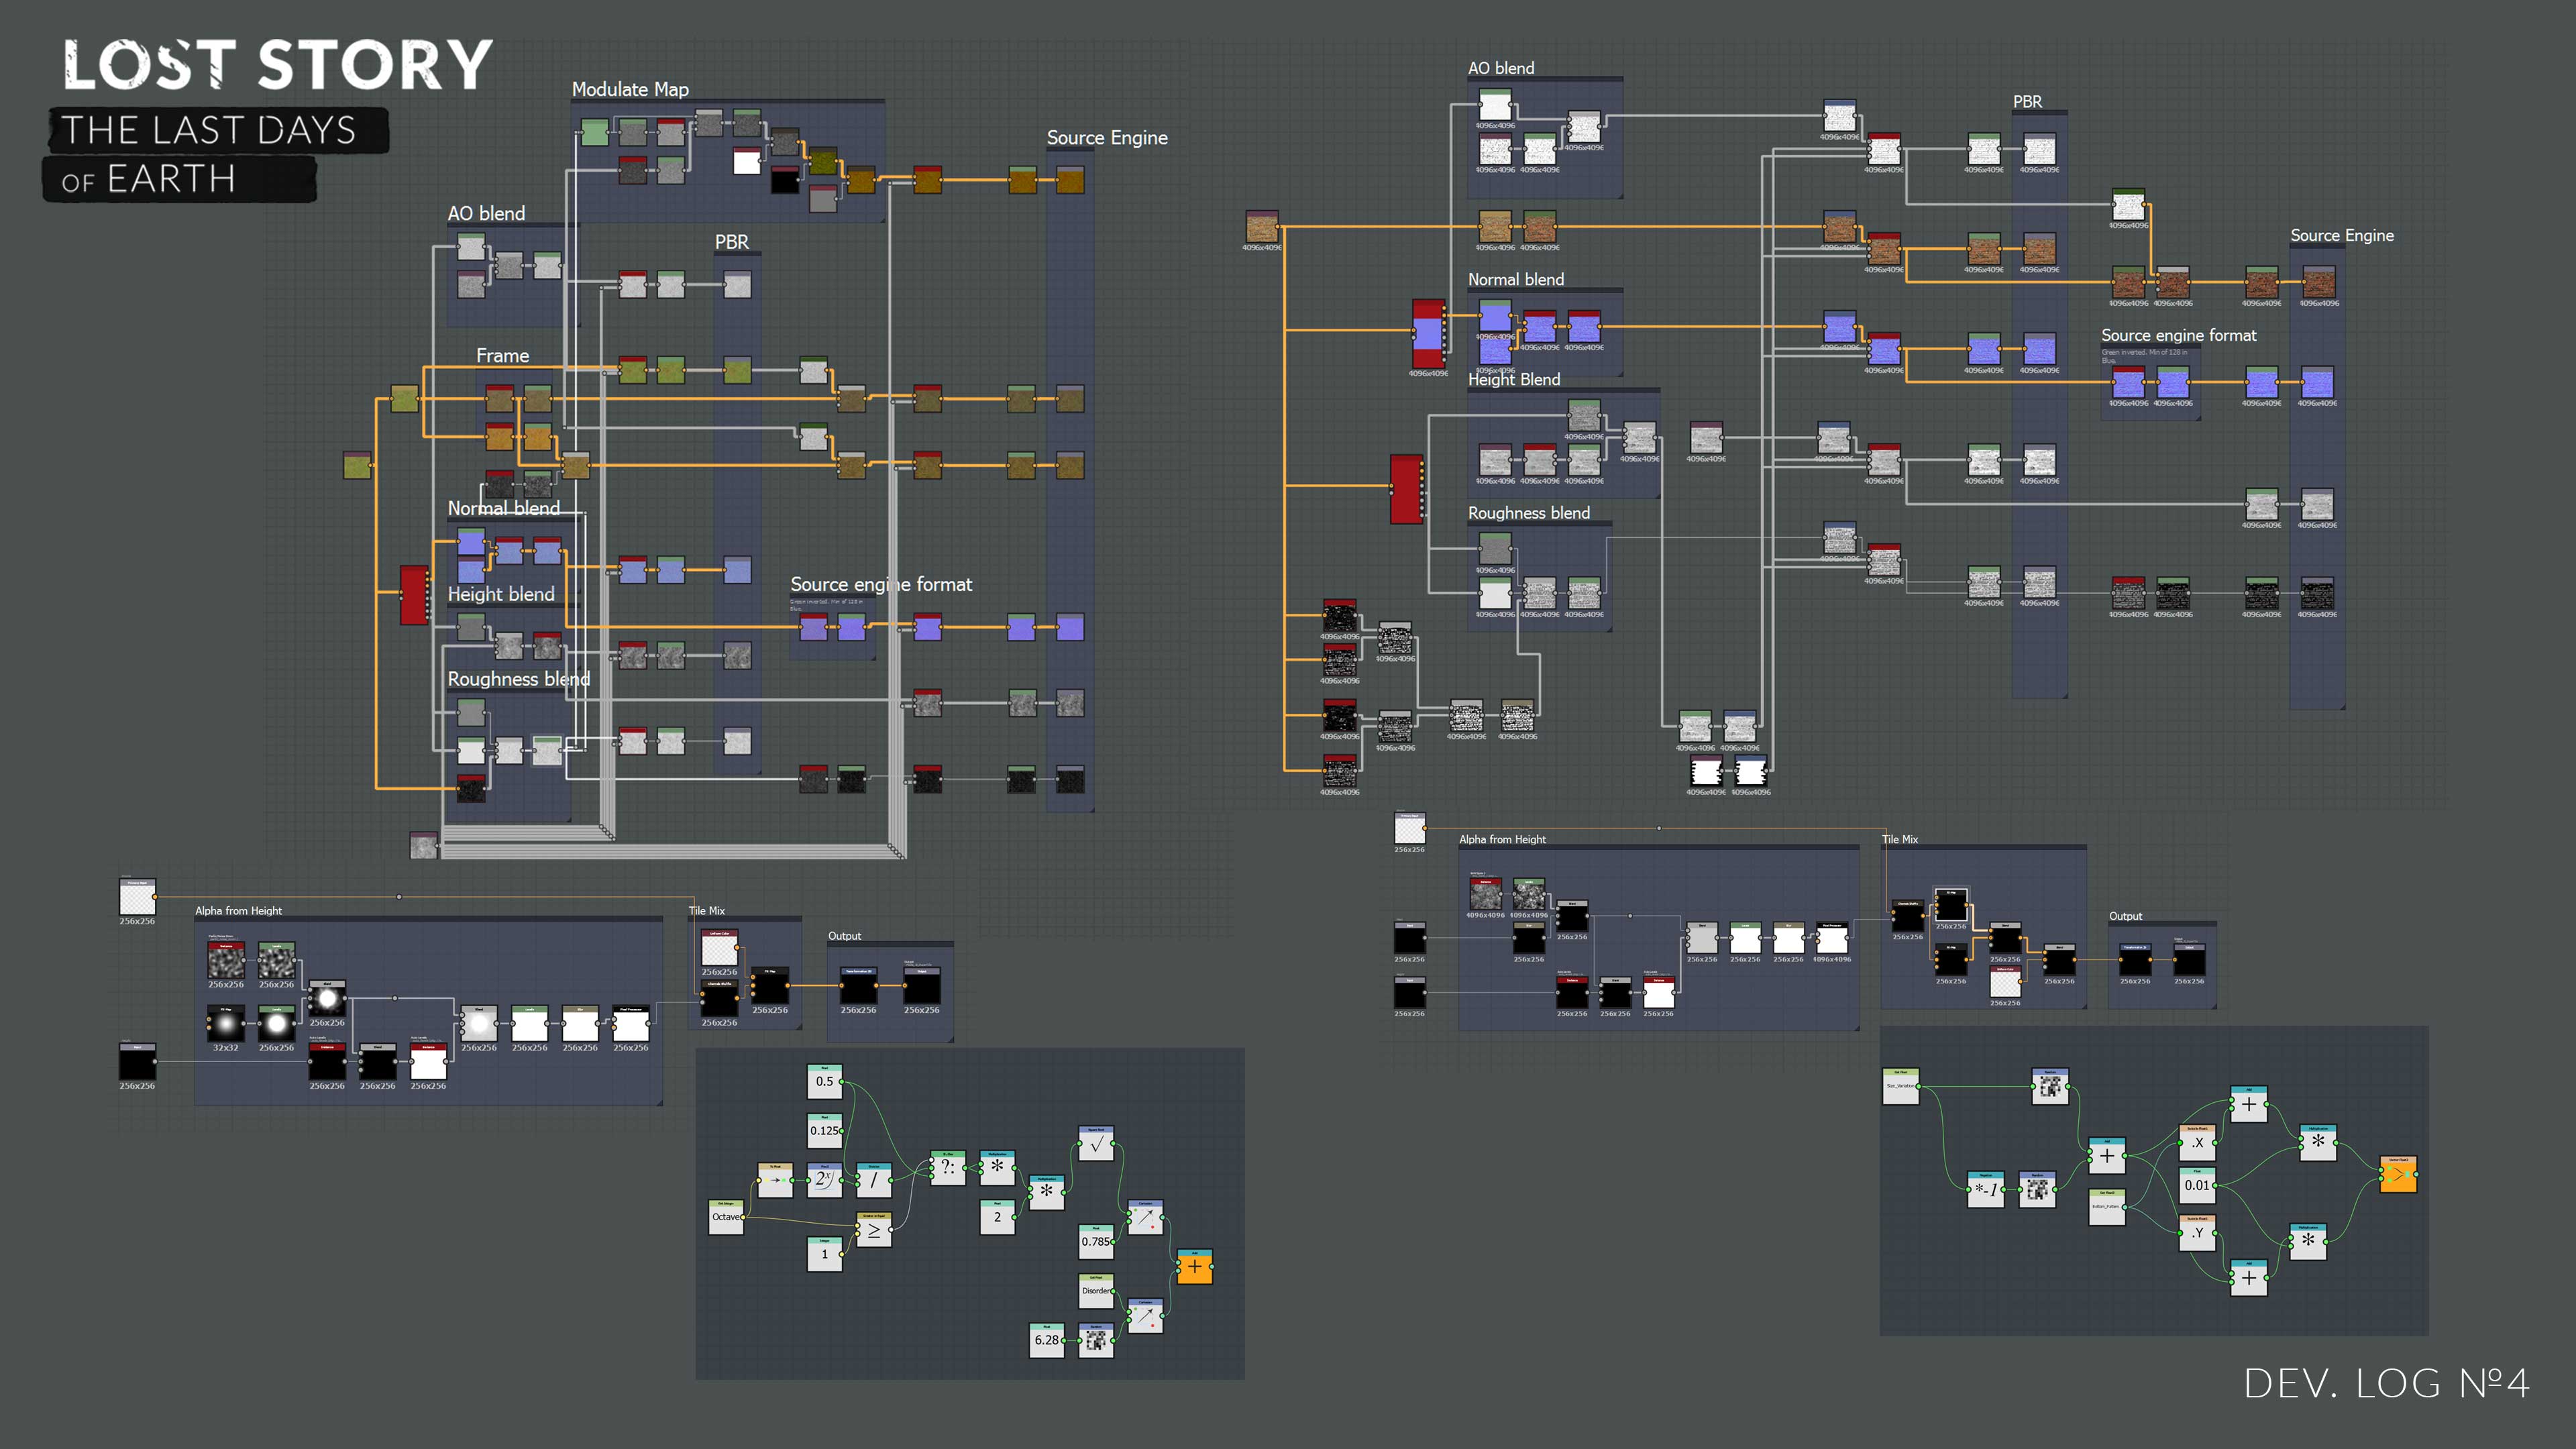Select the Get Integer Octave node
The height and width of the screenshot is (1449, 2576).
point(726,1217)
